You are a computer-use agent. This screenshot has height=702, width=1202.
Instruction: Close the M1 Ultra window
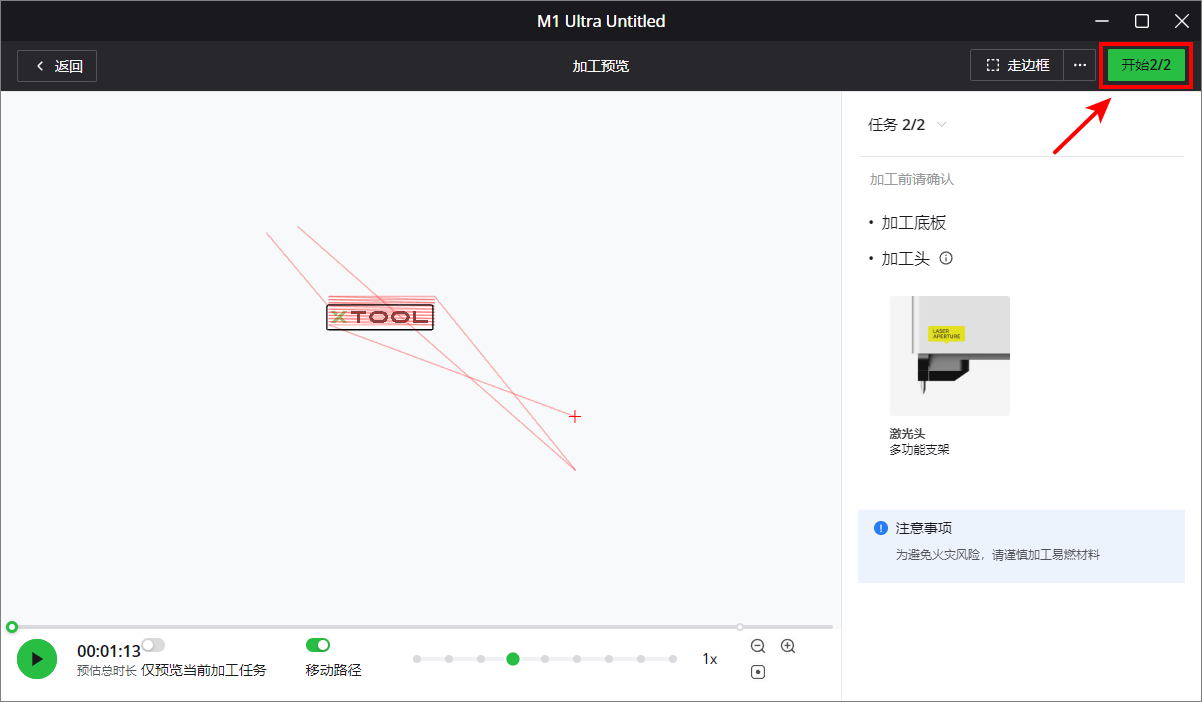[1181, 21]
